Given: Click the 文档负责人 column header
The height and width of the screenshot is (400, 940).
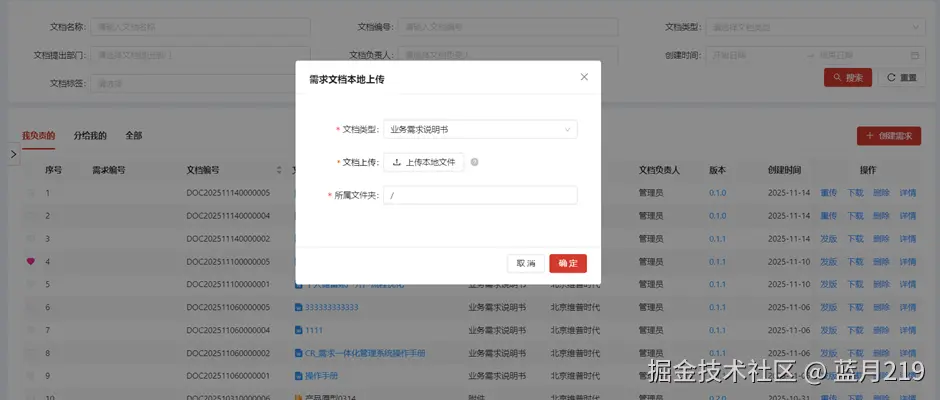Looking at the screenshot, I should (x=659, y=170).
